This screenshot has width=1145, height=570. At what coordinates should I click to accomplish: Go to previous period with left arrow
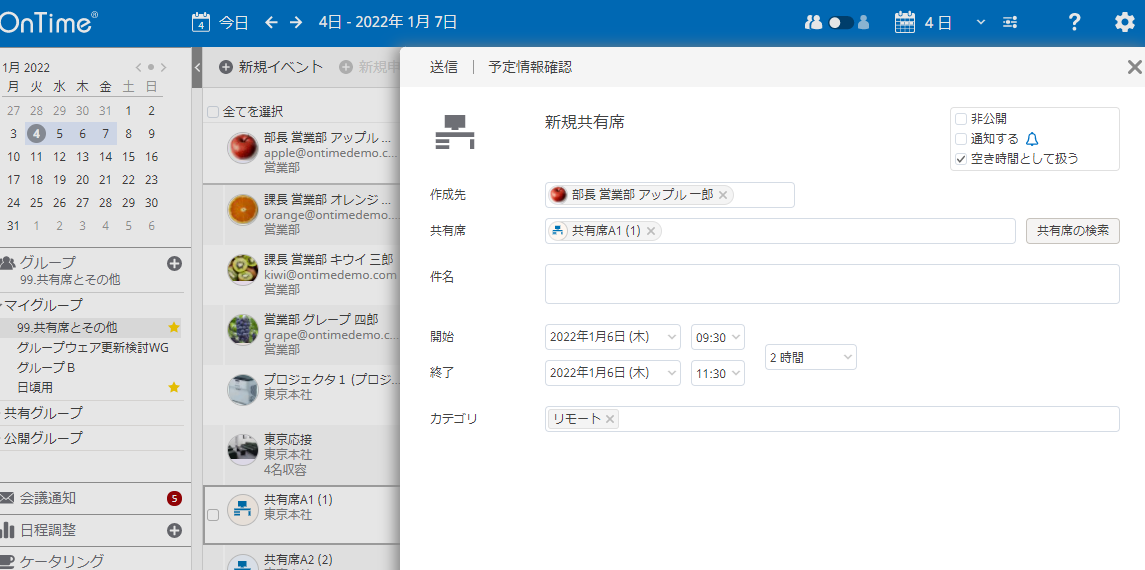[x=271, y=23]
